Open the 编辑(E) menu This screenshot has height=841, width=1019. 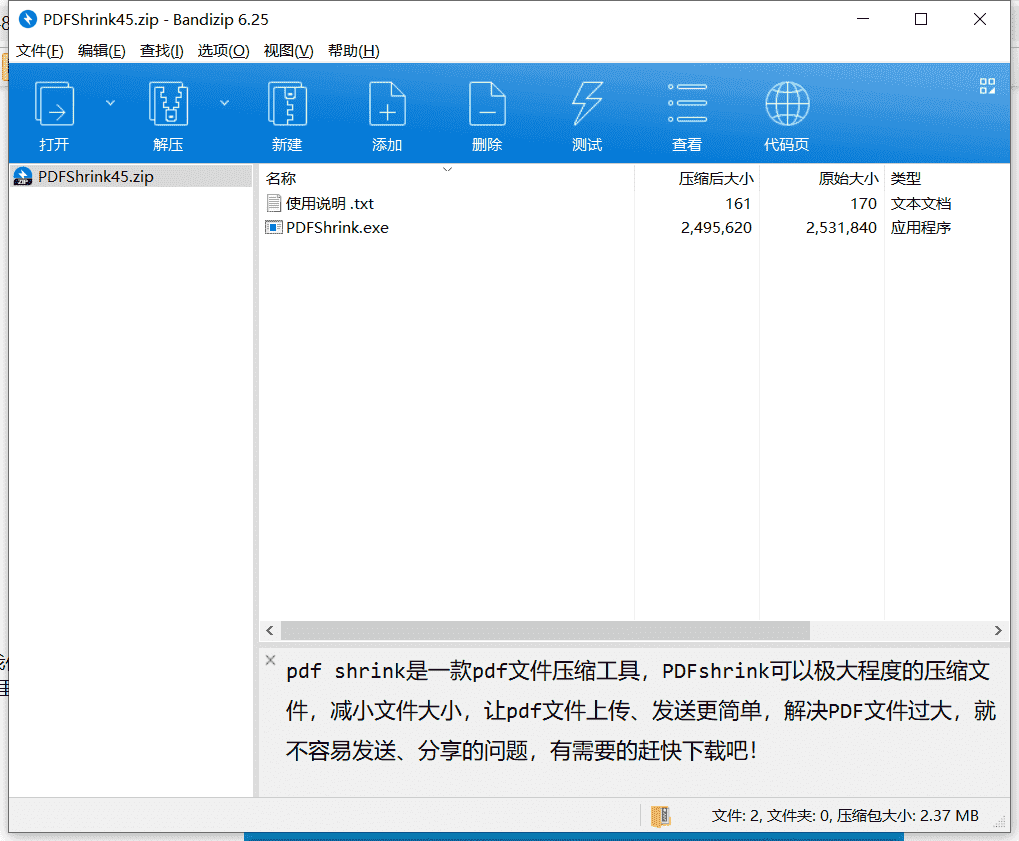click(101, 51)
